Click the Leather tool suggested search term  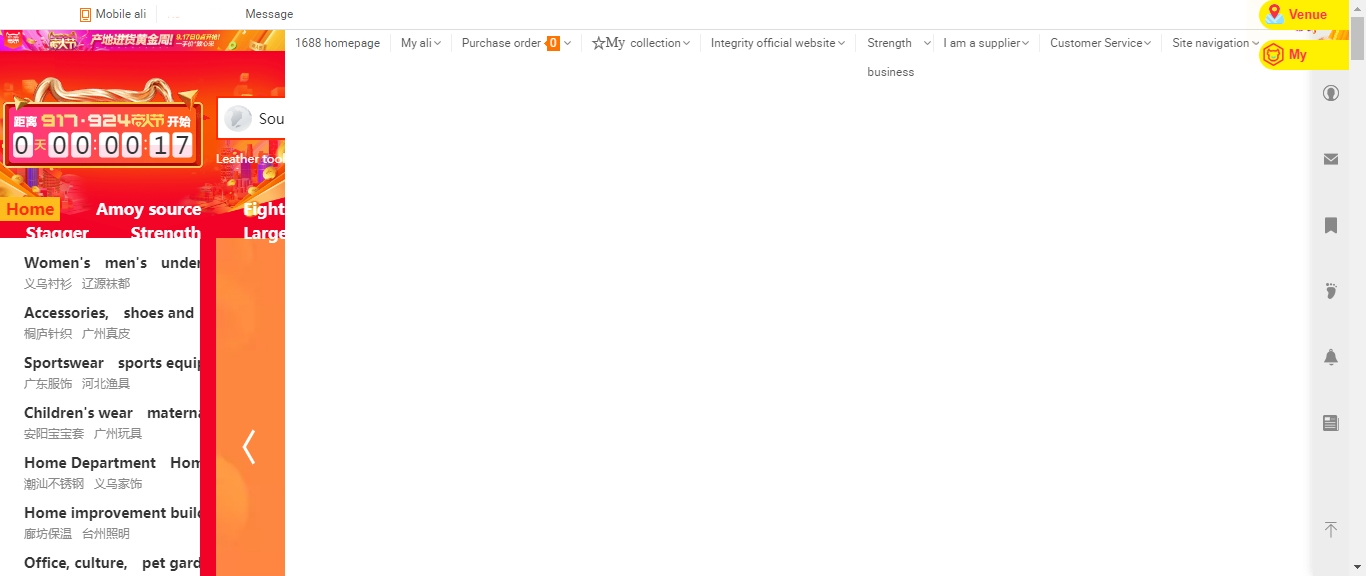pos(250,159)
